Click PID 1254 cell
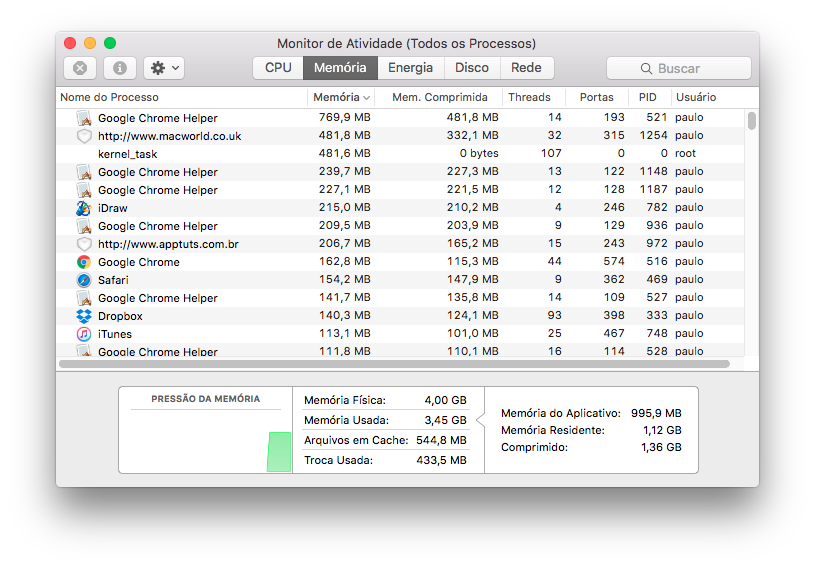This screenshot has width=815, height=567. click(x=653, y=135)
